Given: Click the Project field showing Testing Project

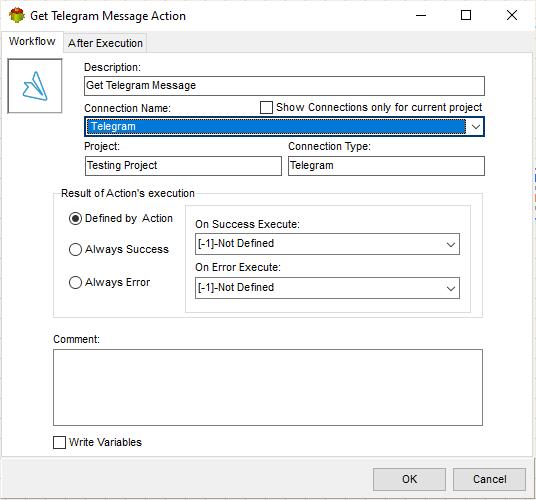Looking at the screenshot, I should 183,166.
